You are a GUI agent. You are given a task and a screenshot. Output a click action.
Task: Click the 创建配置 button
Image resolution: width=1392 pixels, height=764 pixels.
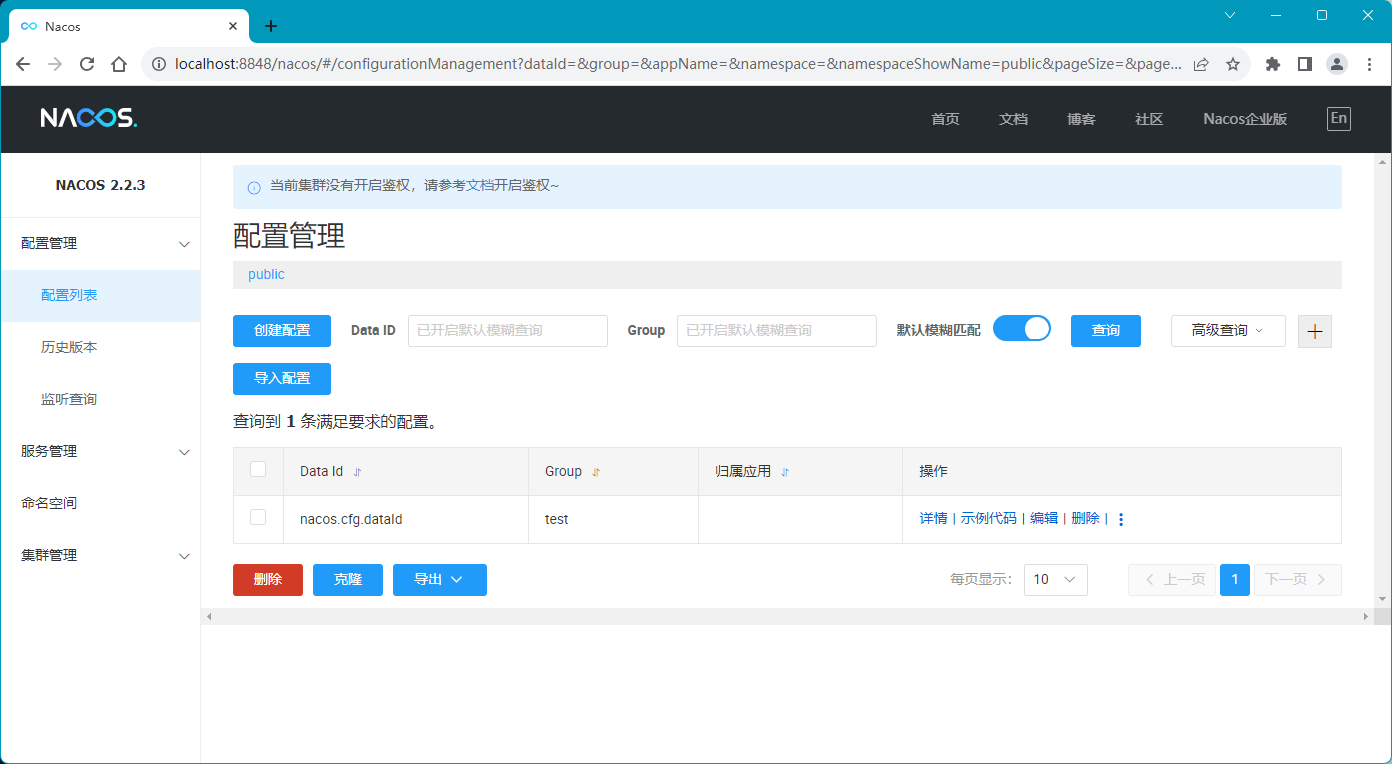pos(282,331)
